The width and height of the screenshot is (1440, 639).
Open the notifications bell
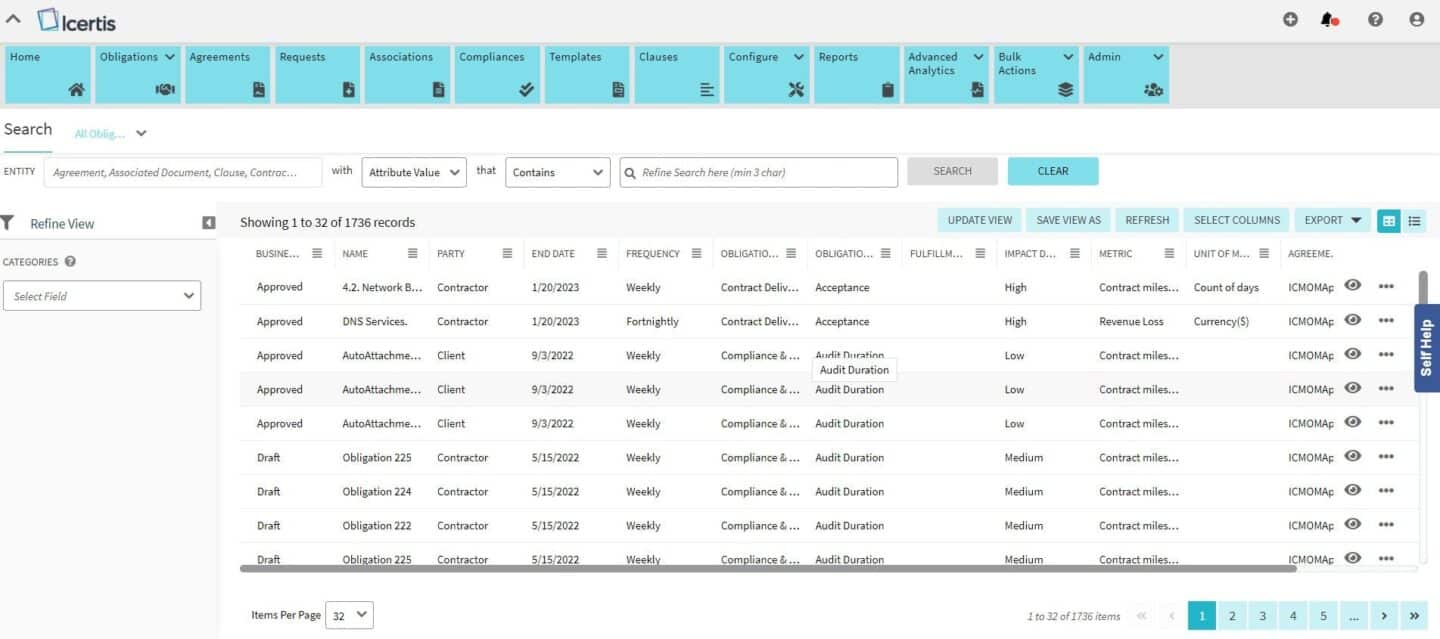click(x=1329, y=19)
